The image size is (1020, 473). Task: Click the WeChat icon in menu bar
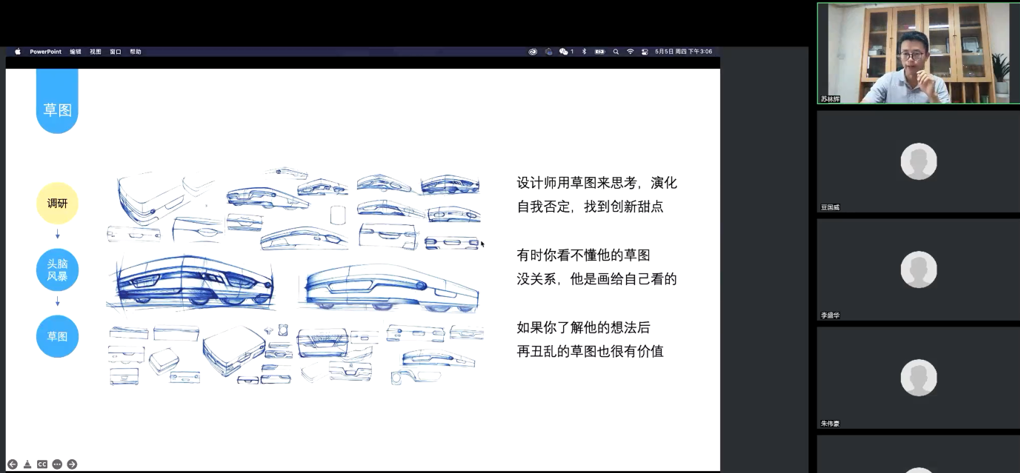564,52
